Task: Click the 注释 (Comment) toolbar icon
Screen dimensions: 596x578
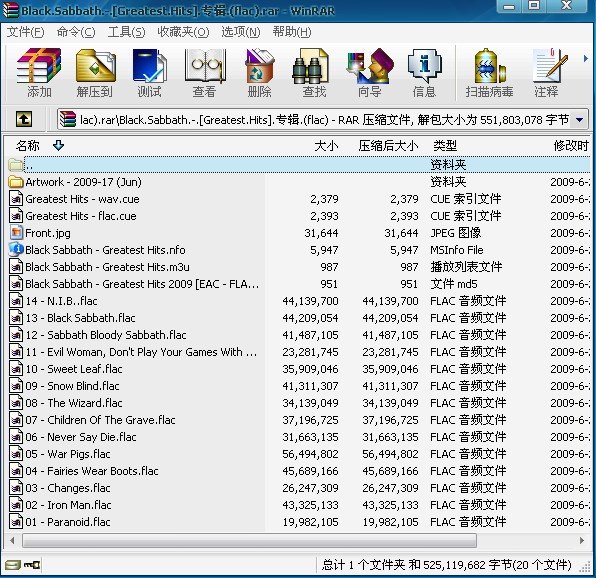Action: (x=550, y=65)
